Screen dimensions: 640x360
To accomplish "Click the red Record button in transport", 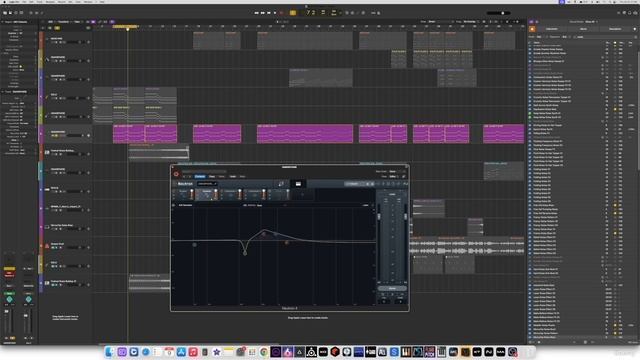I will pos(282,13).
